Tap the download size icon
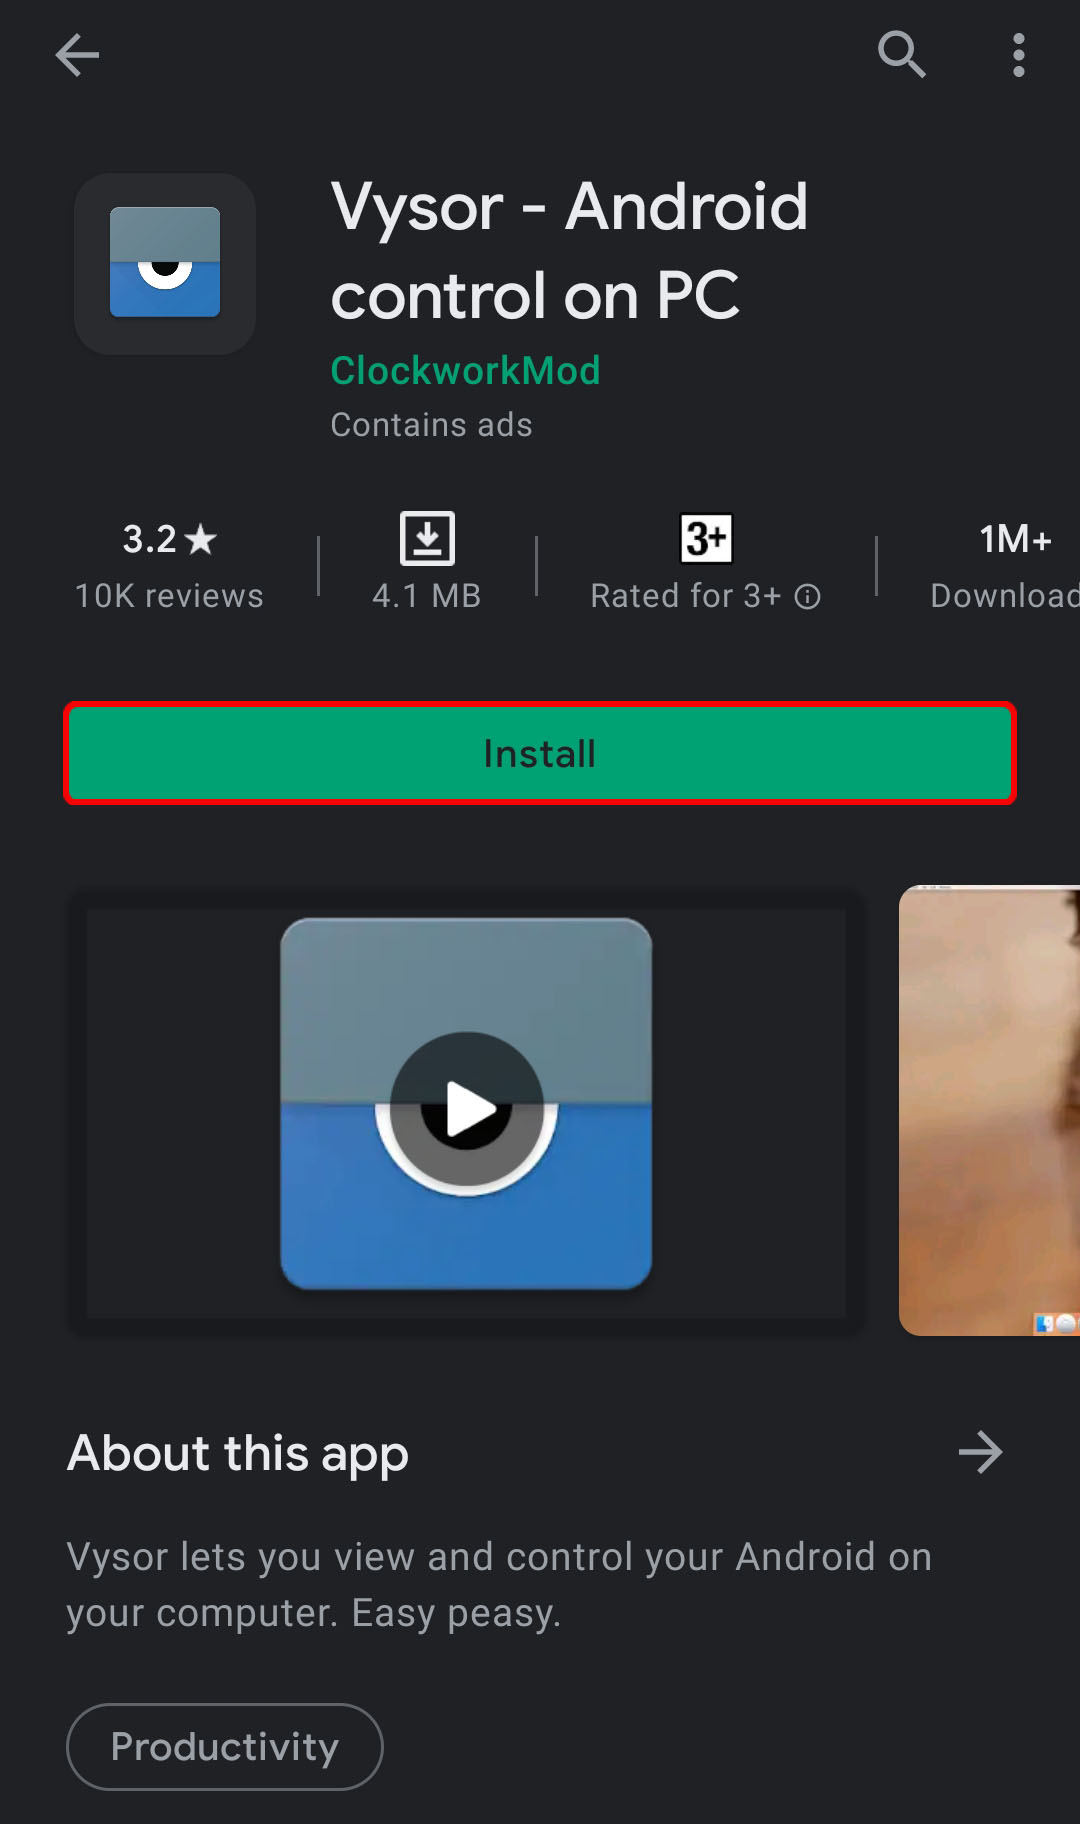The width and height of the screenshot is (1080, 1824). tap(427, 538)
